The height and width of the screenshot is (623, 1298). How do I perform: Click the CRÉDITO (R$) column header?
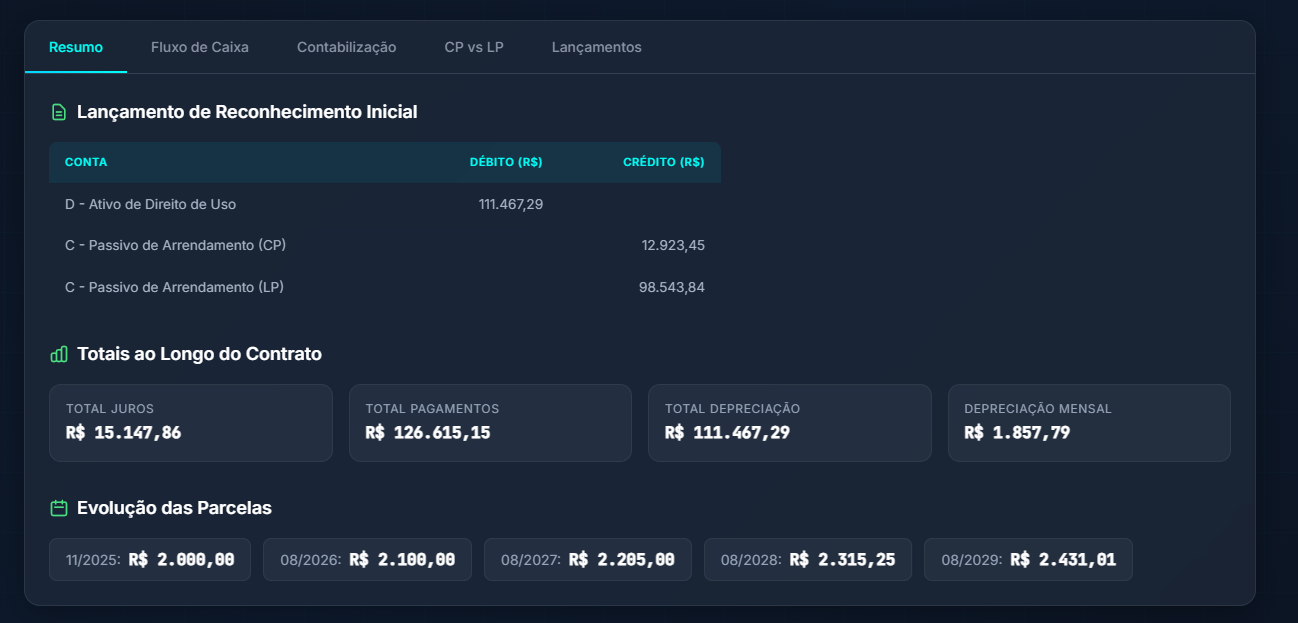pos(663,162)
